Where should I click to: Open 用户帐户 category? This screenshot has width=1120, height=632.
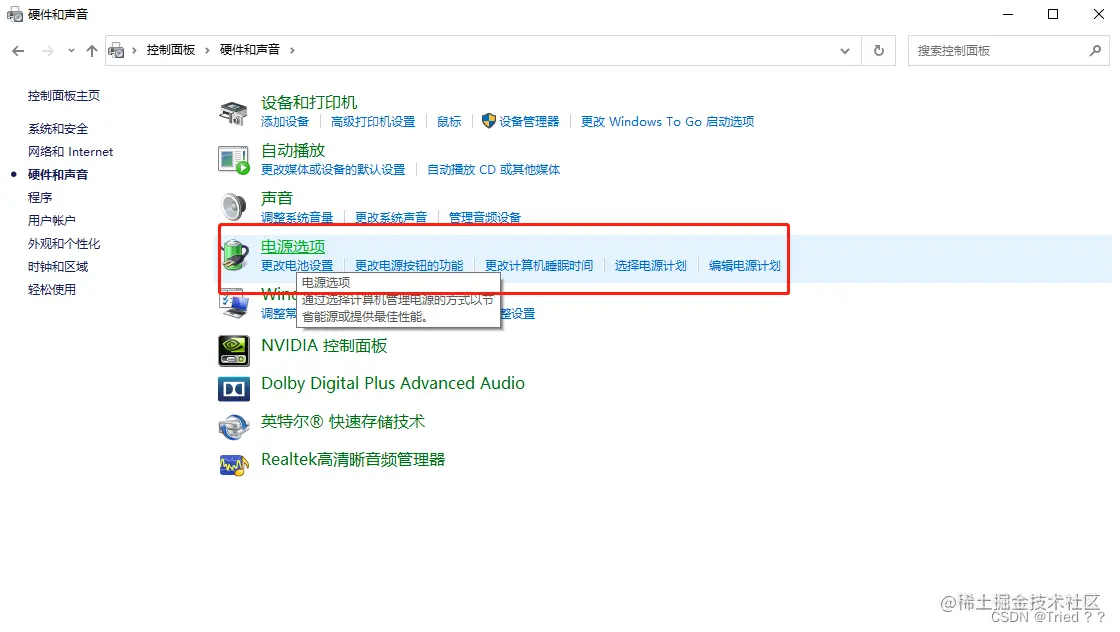click(x=51, y=220)
